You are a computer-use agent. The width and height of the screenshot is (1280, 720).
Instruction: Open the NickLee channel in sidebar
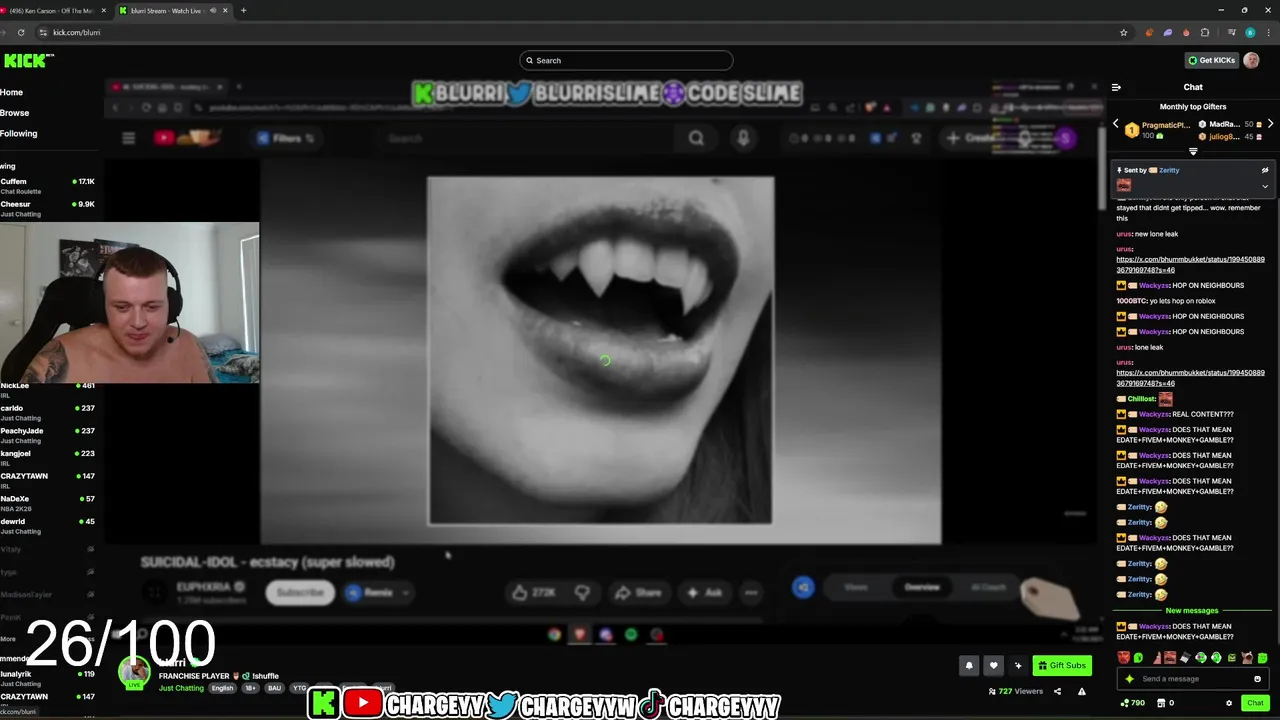click(48, 390)
